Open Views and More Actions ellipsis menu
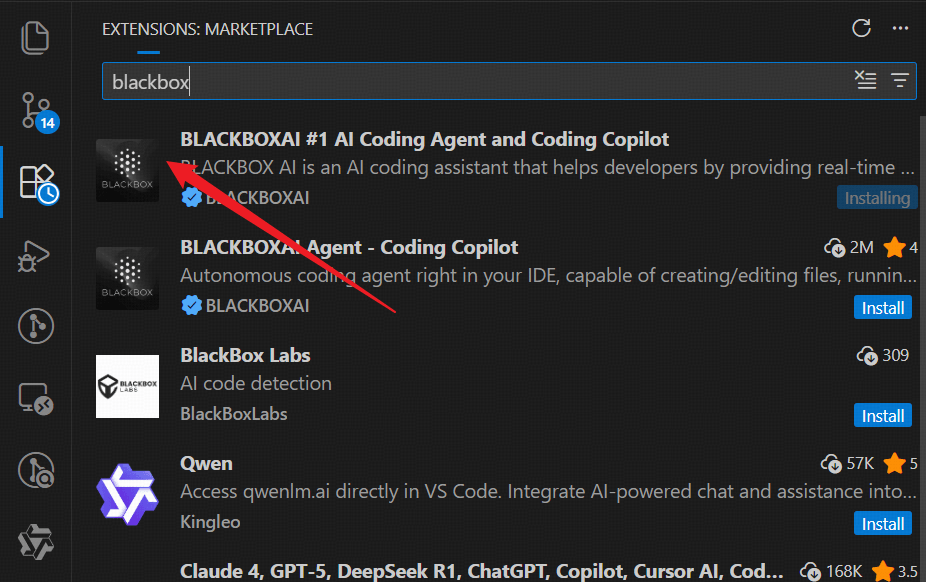Screen dimensions: 926x582 [899, 28]
